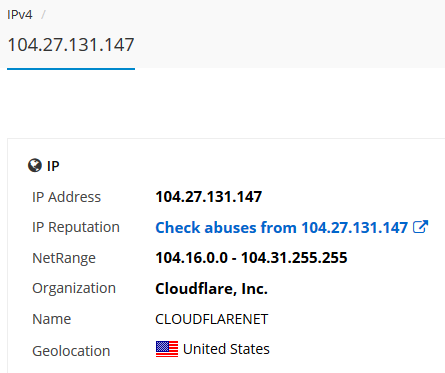Click the Organization field label

(x=74, y=288)
